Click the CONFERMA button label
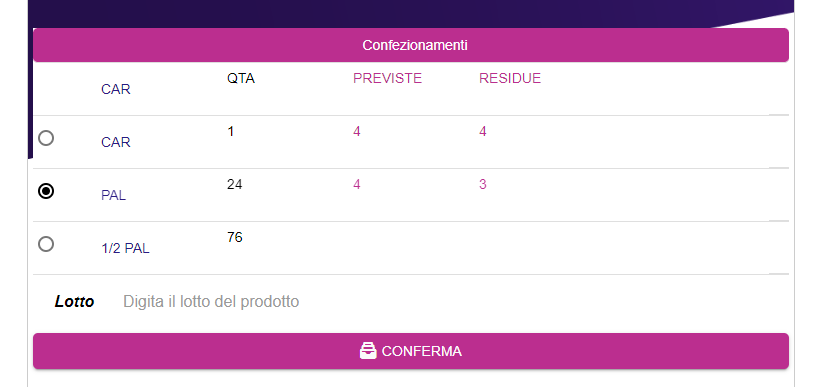This screenshot has width=813, height=387. pos(422,351)
